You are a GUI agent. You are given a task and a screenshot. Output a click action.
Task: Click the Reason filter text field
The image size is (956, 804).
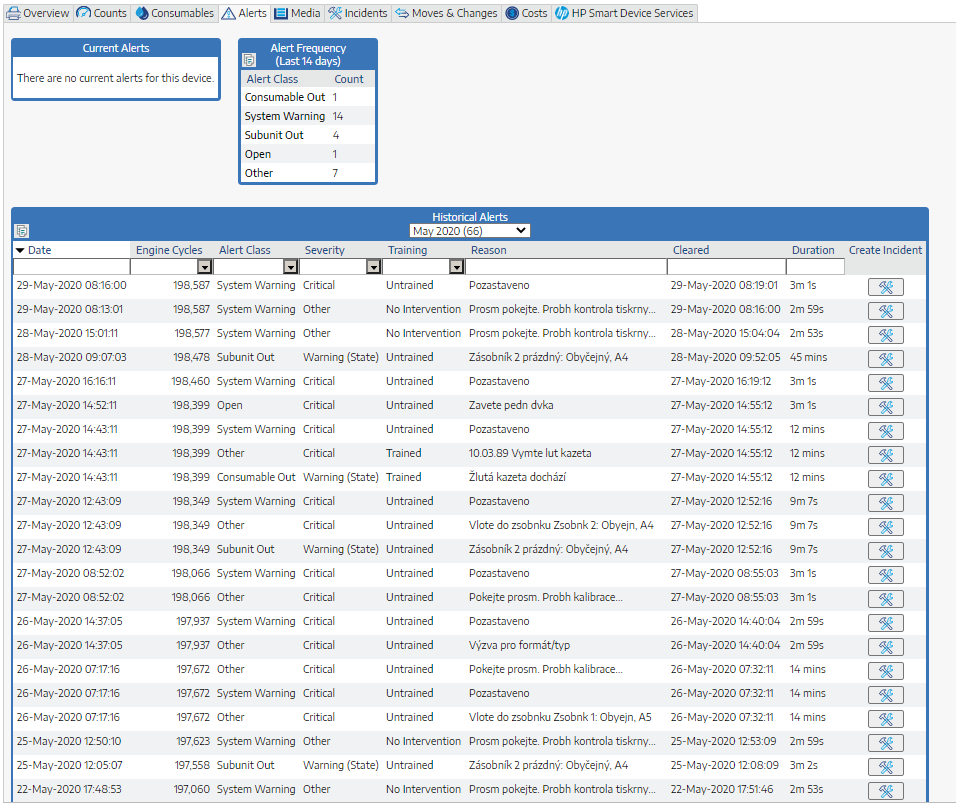point(566,267)
